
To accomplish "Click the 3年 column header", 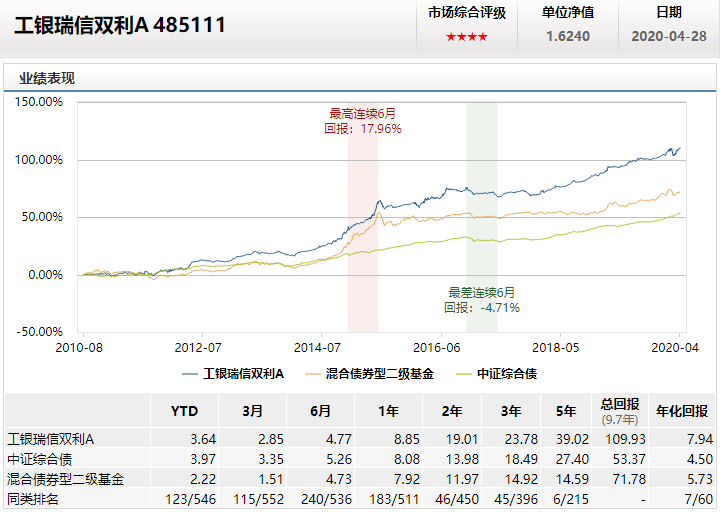I will pos(511,411).
